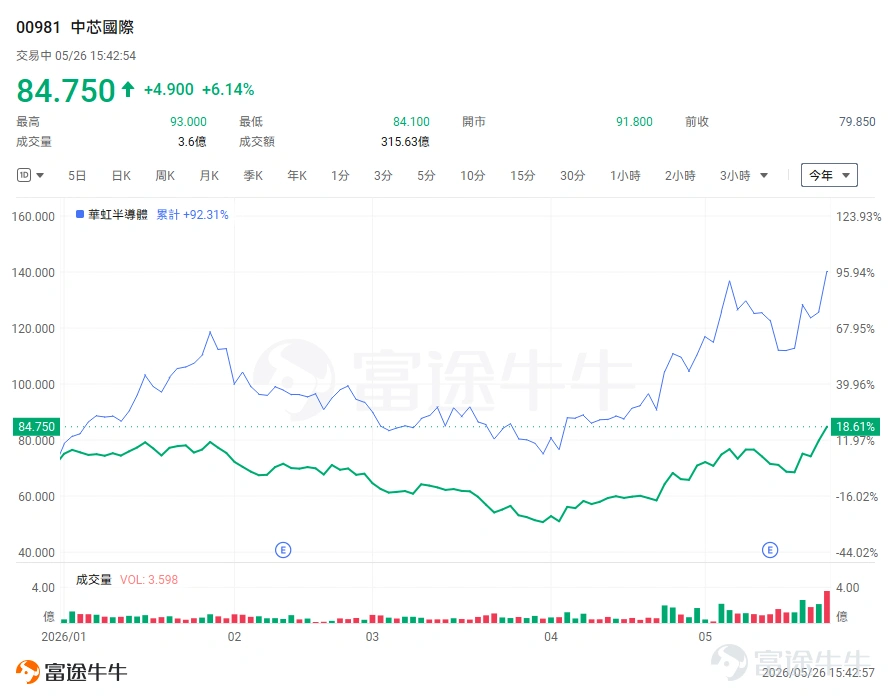The height and width of the screenshot is (699, 891).
Task: Select the 30分 minute interval
Action: 572,176
